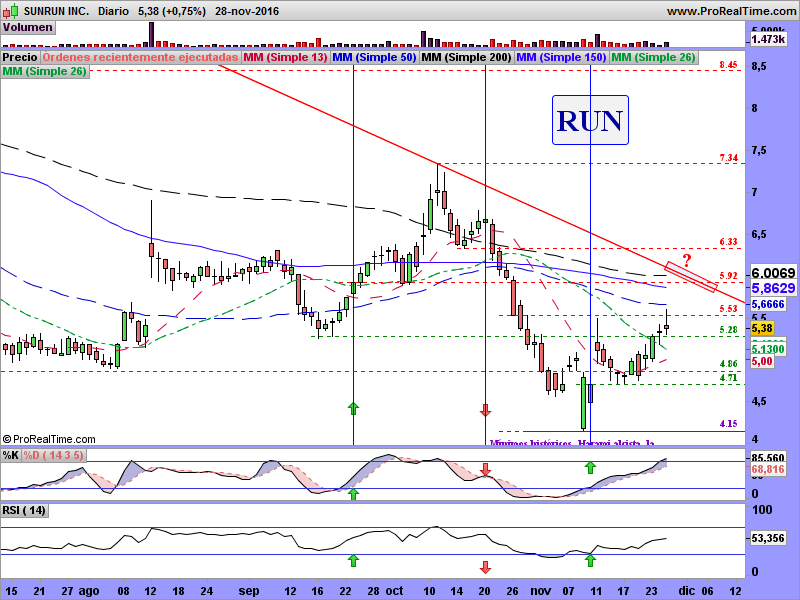Select the red rectangle on the trendline
The width and height of the screenshot is (800, 600).
(x=691, y=277)
